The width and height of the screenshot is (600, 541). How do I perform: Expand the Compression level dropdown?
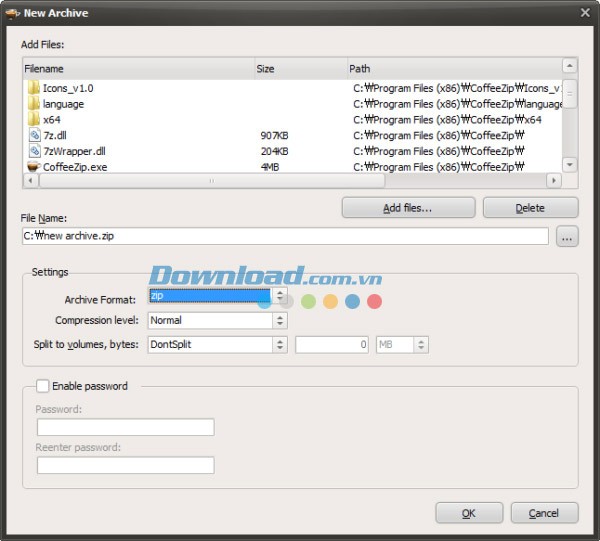pyautogui.click(x=279, y=321)
